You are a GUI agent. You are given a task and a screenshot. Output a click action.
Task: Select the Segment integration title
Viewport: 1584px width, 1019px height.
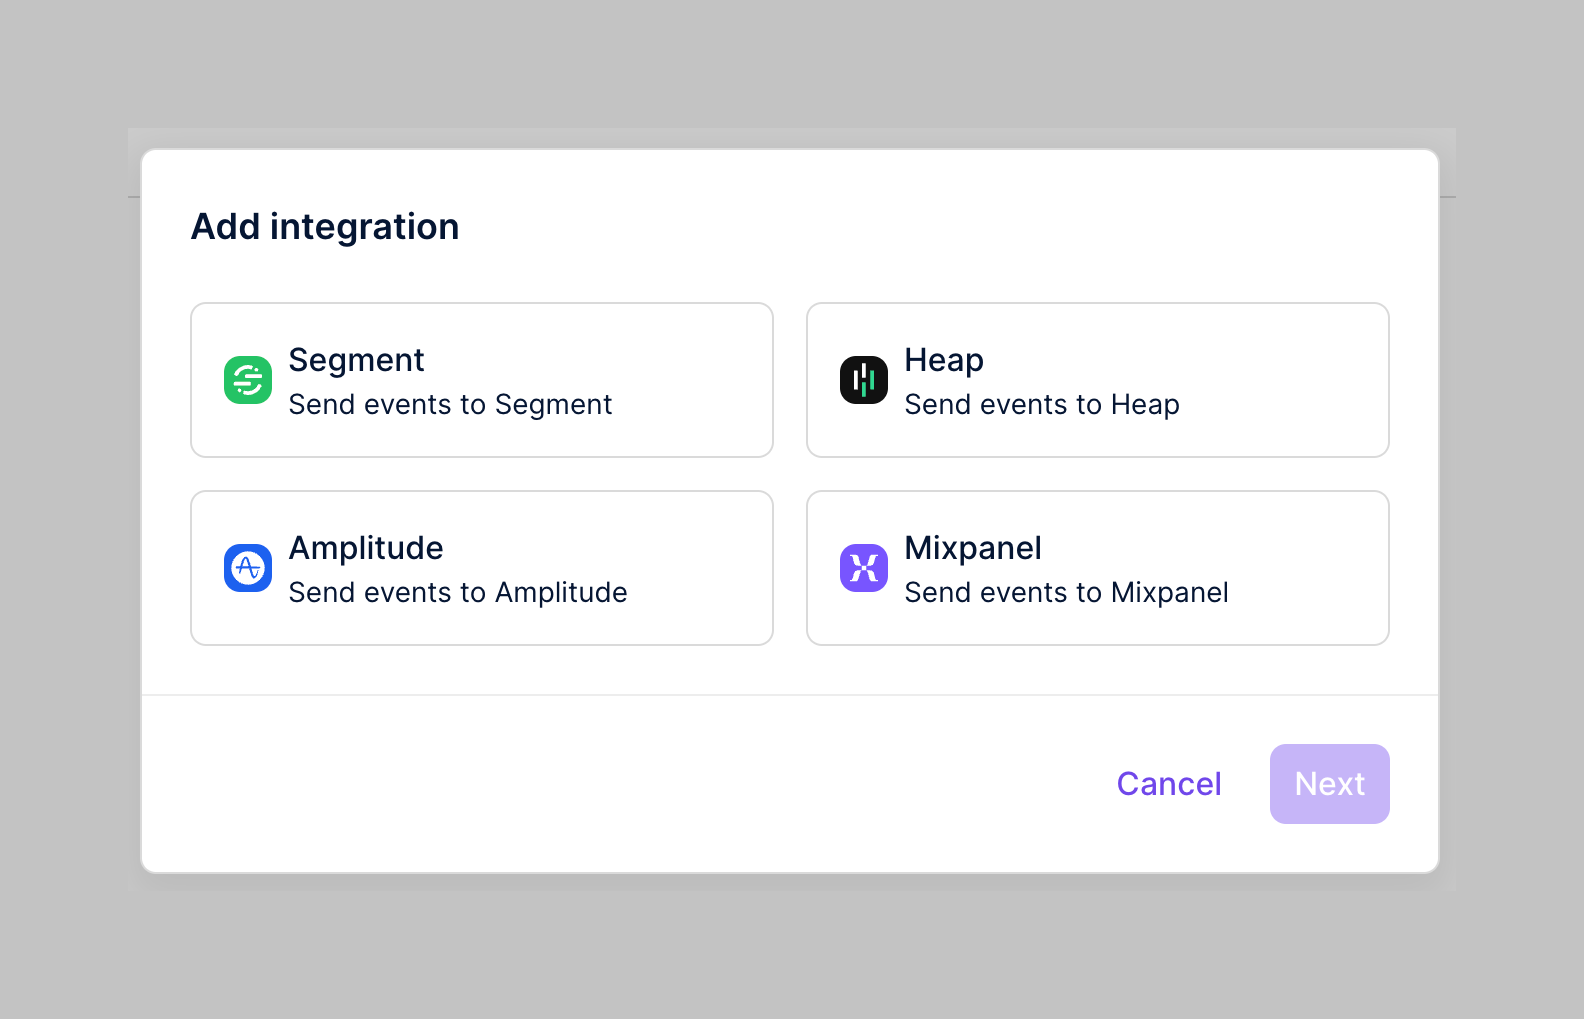tap(356, 360)
